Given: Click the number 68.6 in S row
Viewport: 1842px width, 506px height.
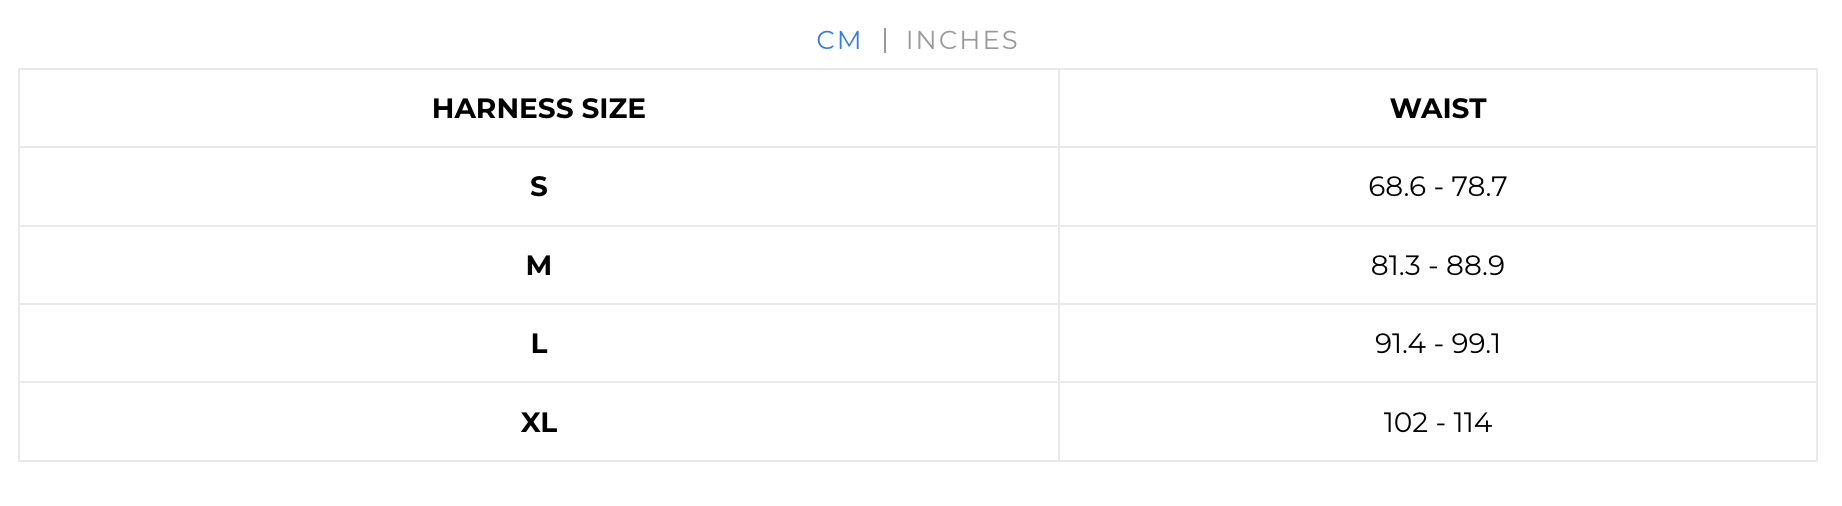Looking at the screenshot, I should click(x=1397, y=187).
